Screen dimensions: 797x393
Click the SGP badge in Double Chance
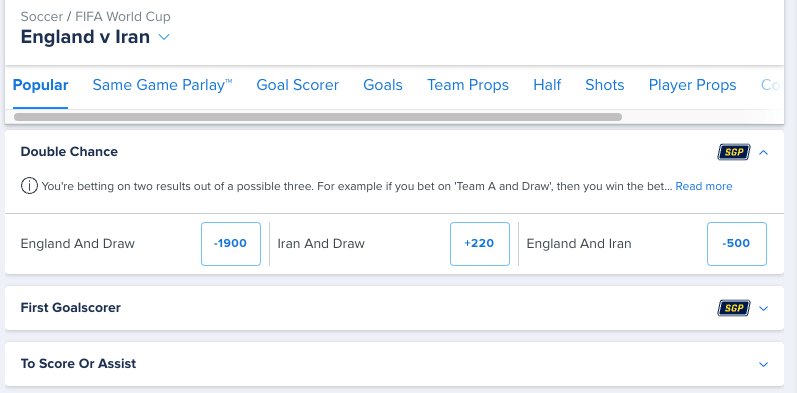point(733,152)
